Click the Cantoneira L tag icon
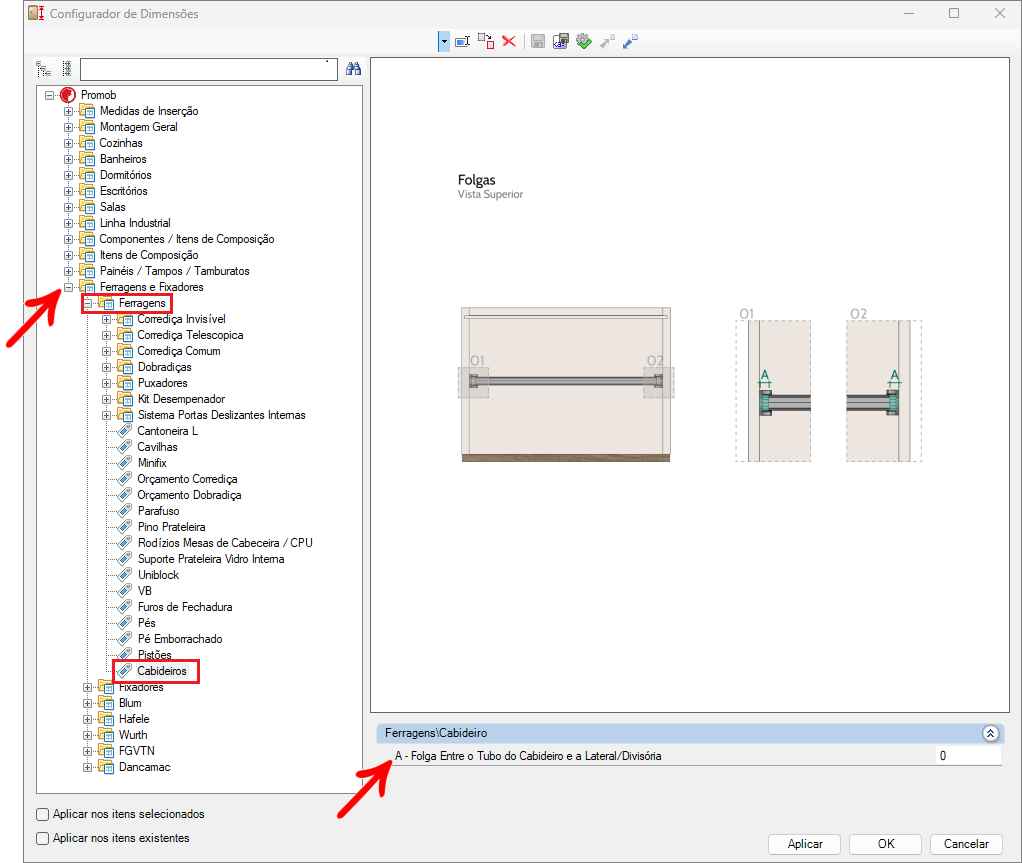Viewport: 1022px width, 863px height. pos(124,431)
